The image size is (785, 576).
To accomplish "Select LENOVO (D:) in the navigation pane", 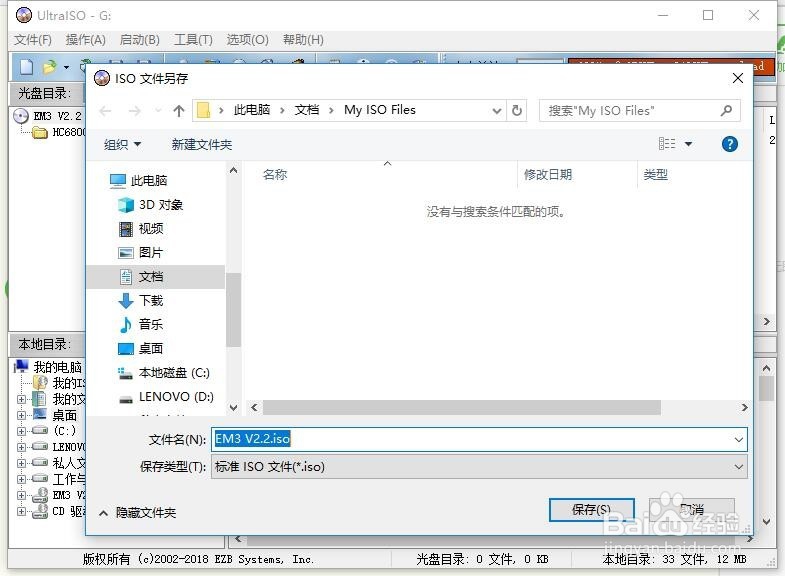I will pos(166,397).
